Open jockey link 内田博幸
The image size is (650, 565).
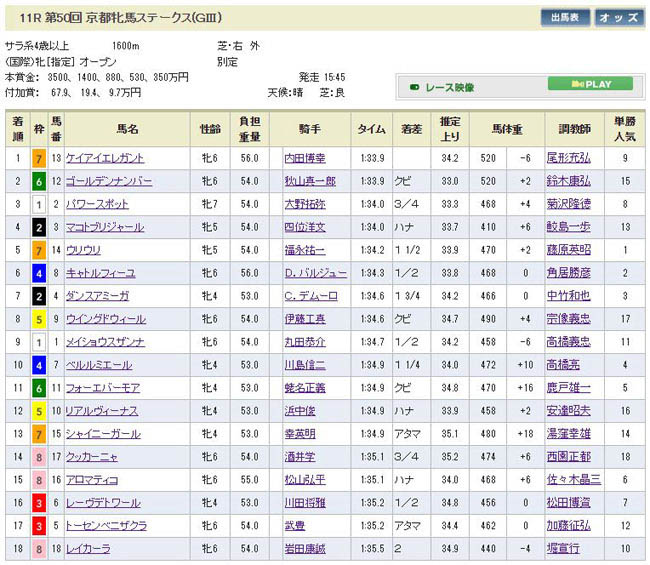coord(304,158)
